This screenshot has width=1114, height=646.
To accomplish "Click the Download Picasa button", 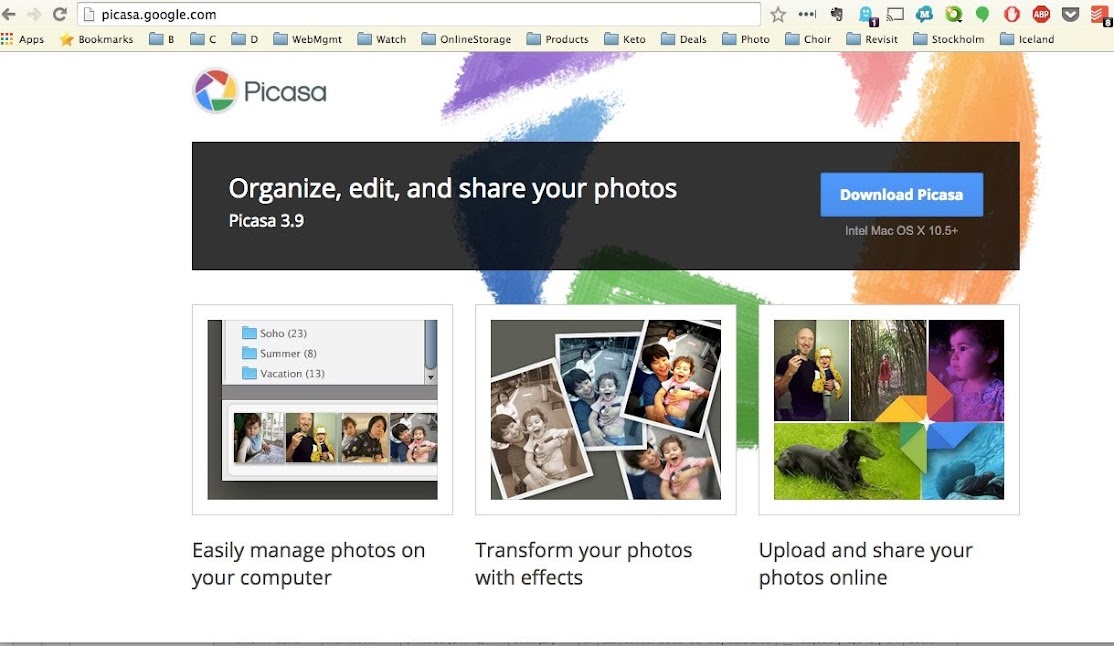I will 902,195.
